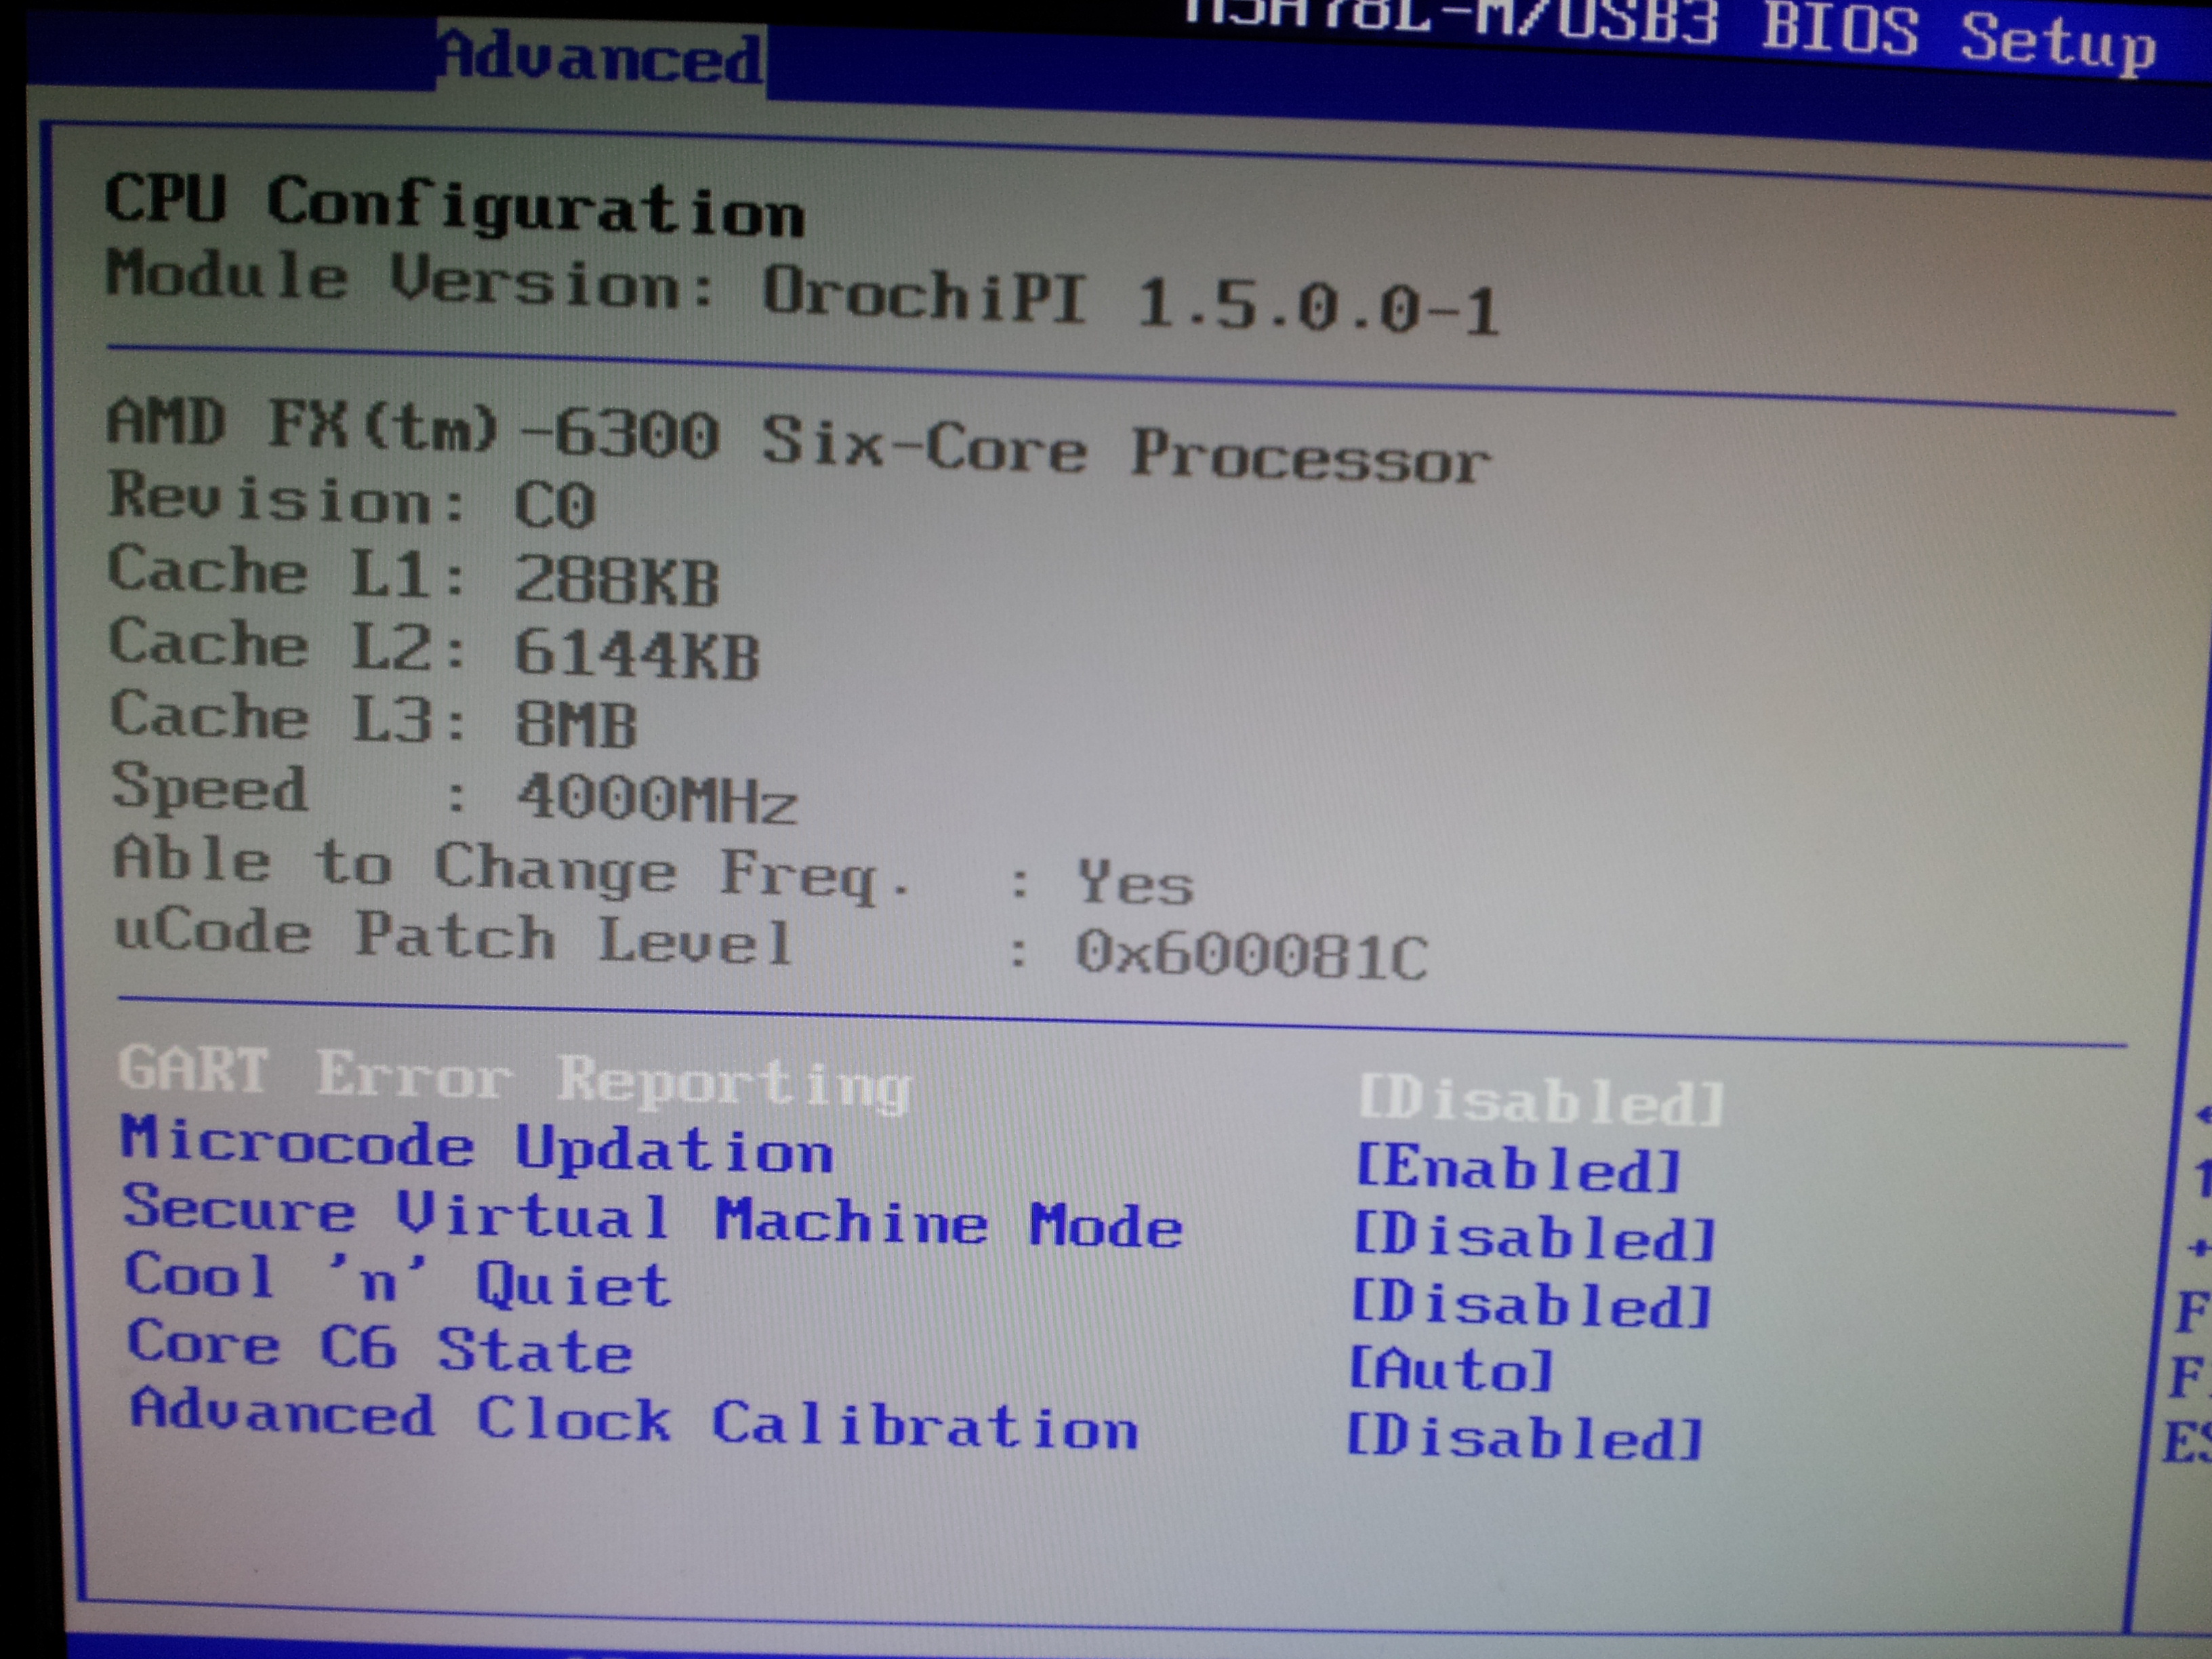Select Cool 'n' Quiet option label

click(397, 1280)
